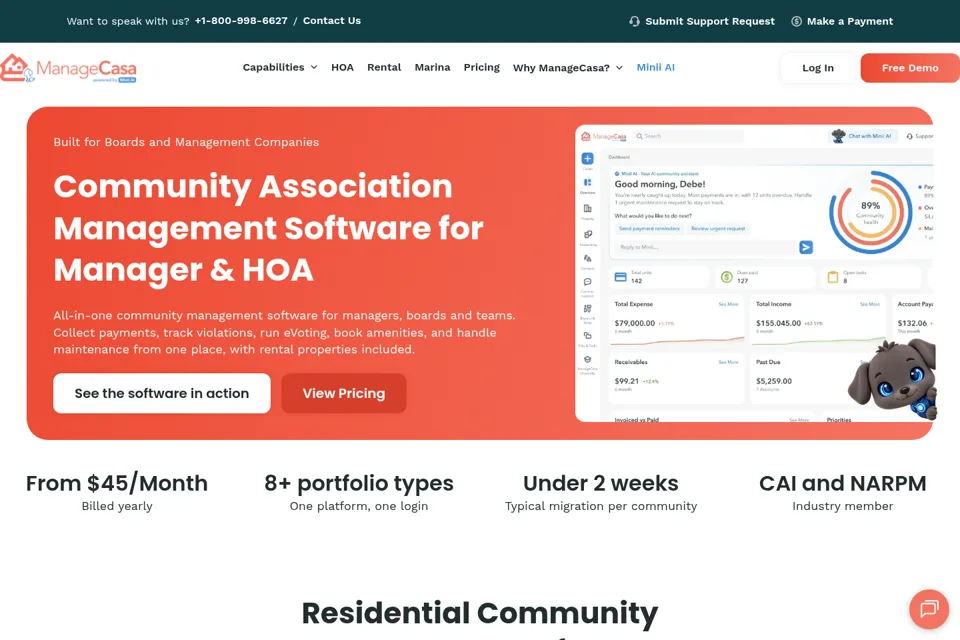The image size is (960, 640).
Task: Select the Contacts icon in preview sidebar
Action: coord(587,258)
